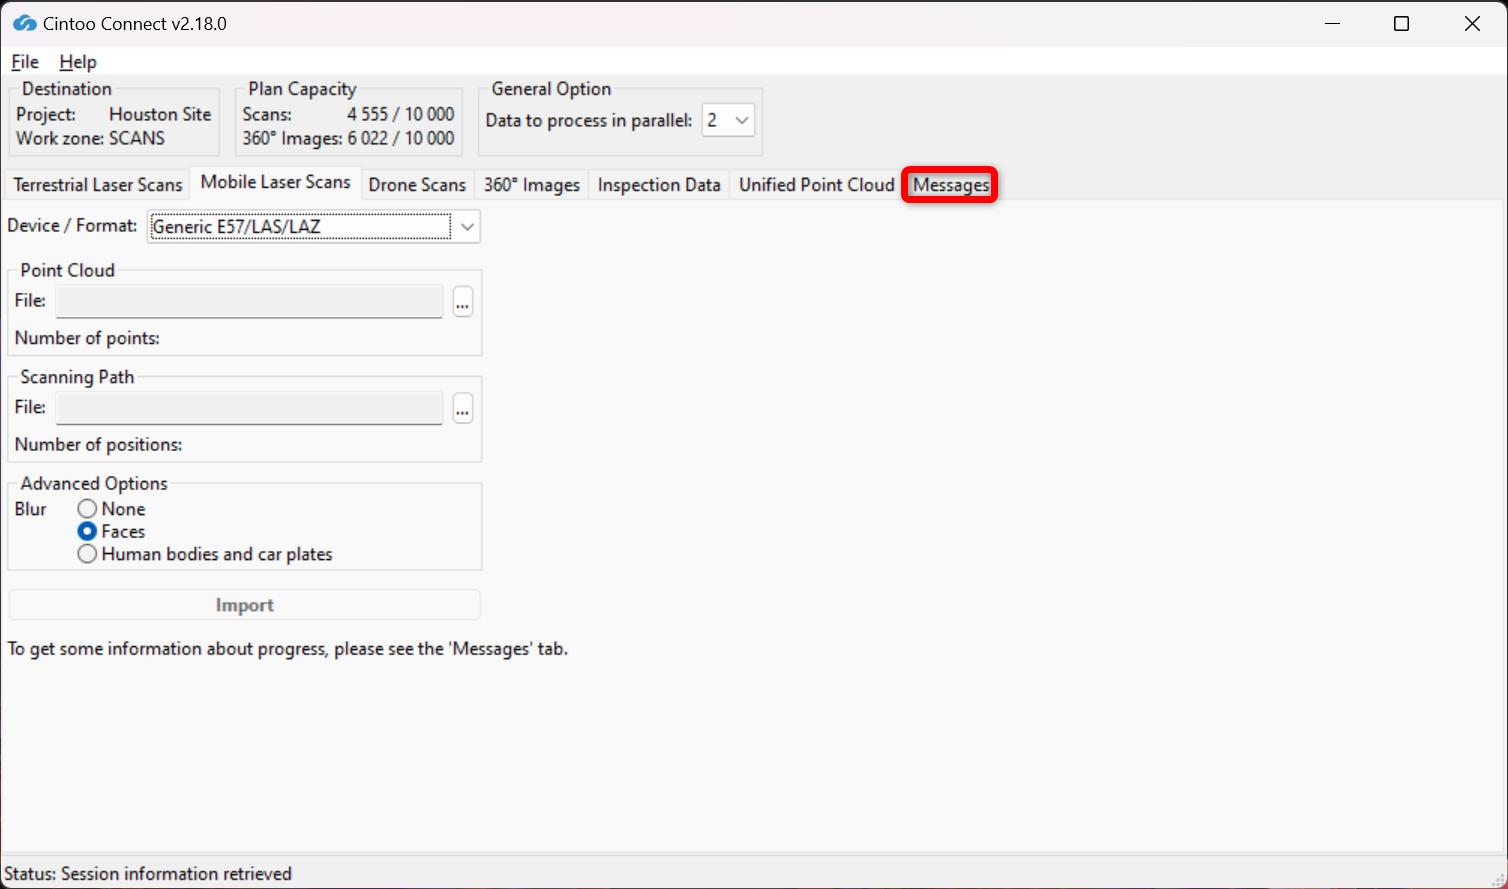Click the Point Cloud file path field
This screenshot has width=1508, height=889.
249,301
